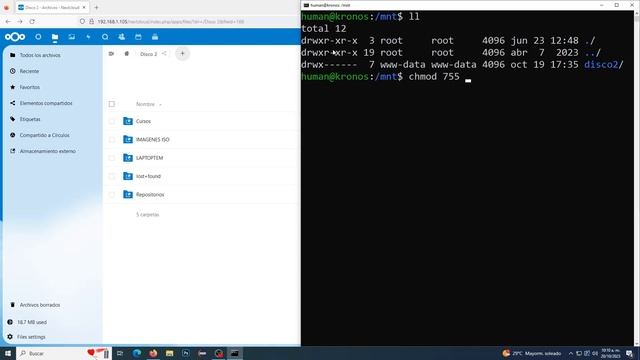Check the IMAGENES ISO folder checkbox

(112, 140)
